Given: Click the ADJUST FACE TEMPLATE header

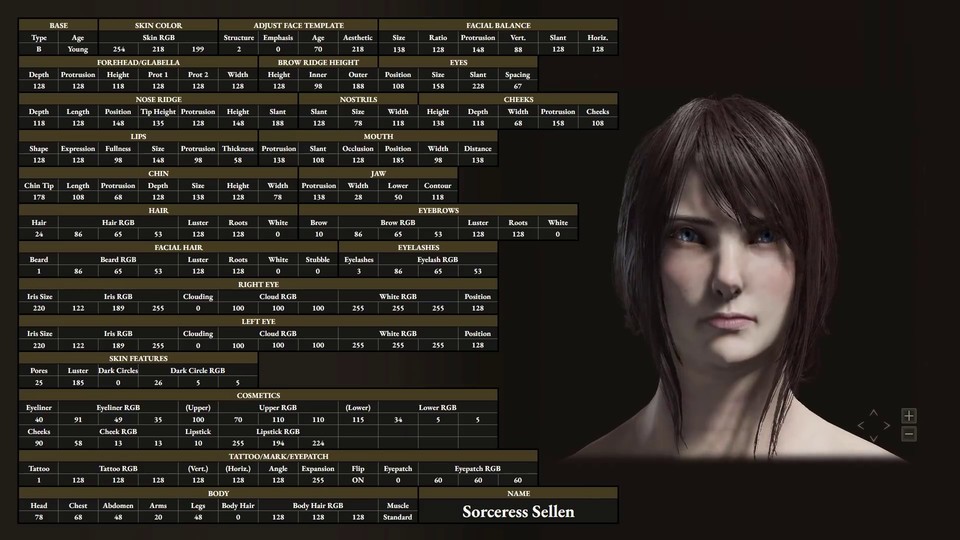Looking at the screenshot, I should click(298, 25).
